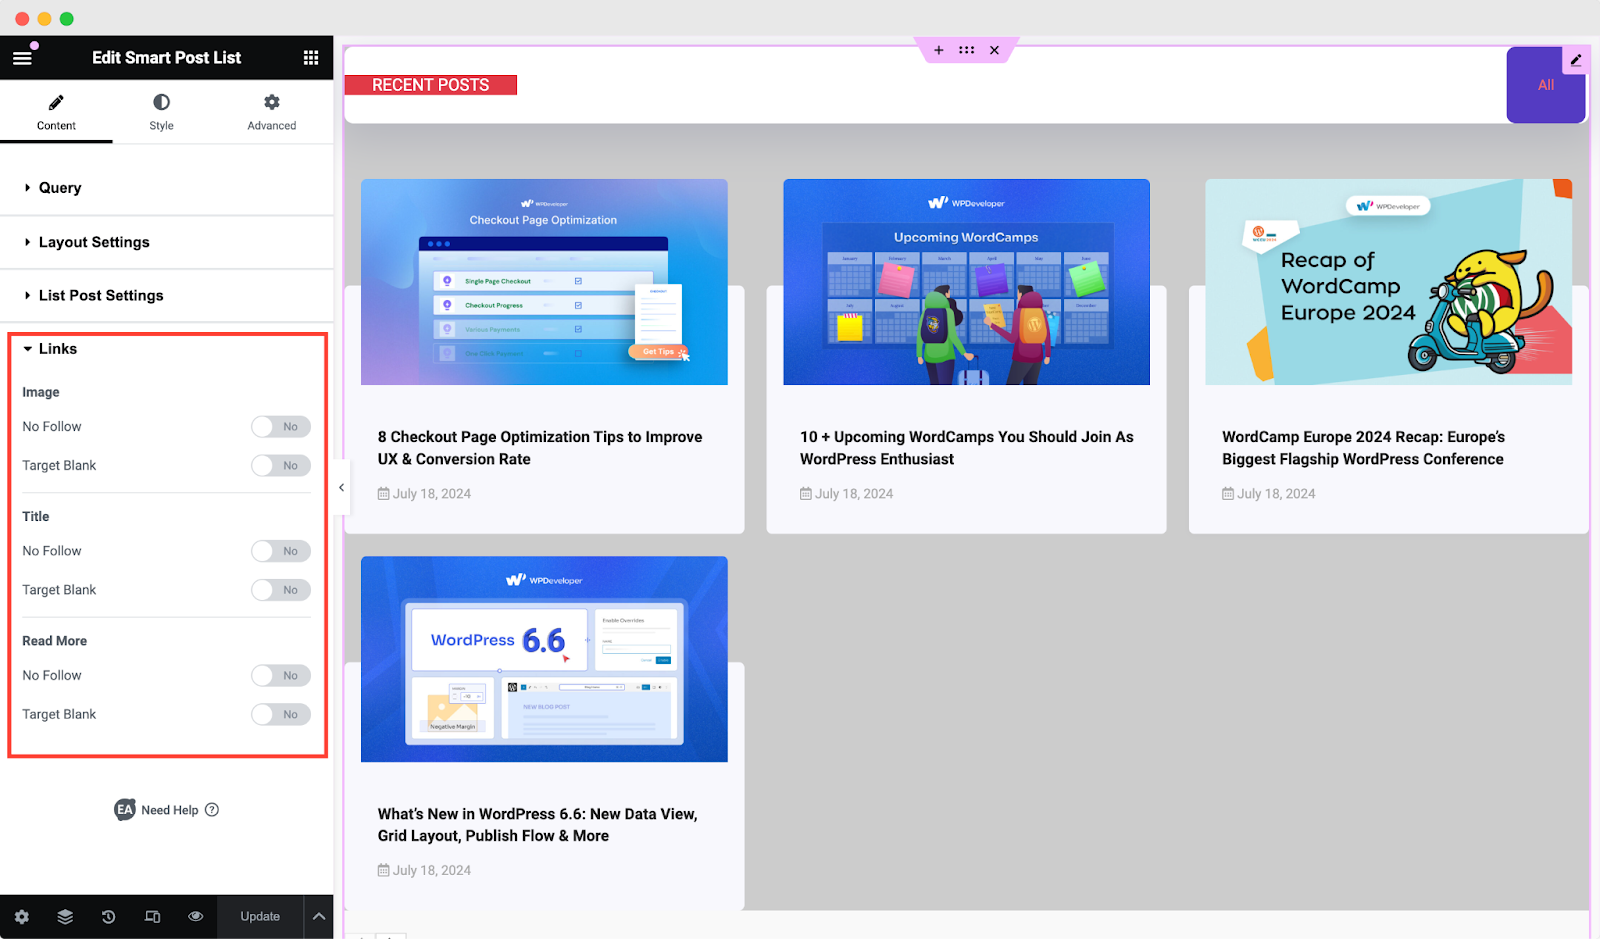
Task: Collapse the Links section
Action: coord(166,349)
